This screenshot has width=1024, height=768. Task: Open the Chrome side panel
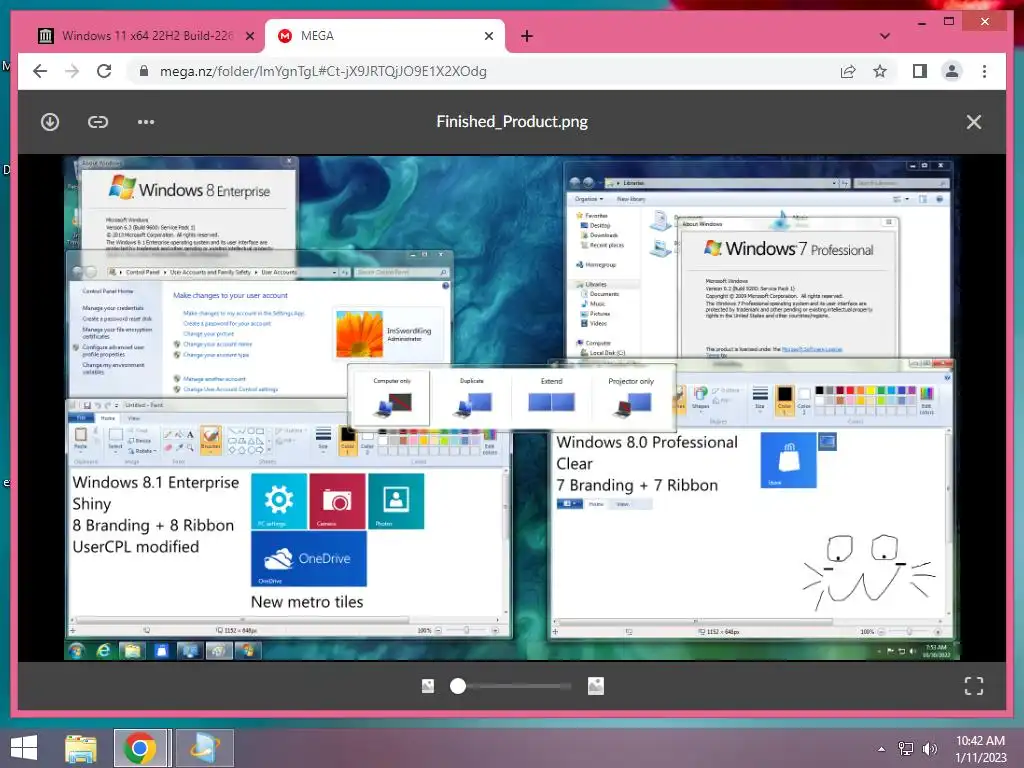pyautogui.click(x=920, y=71)
